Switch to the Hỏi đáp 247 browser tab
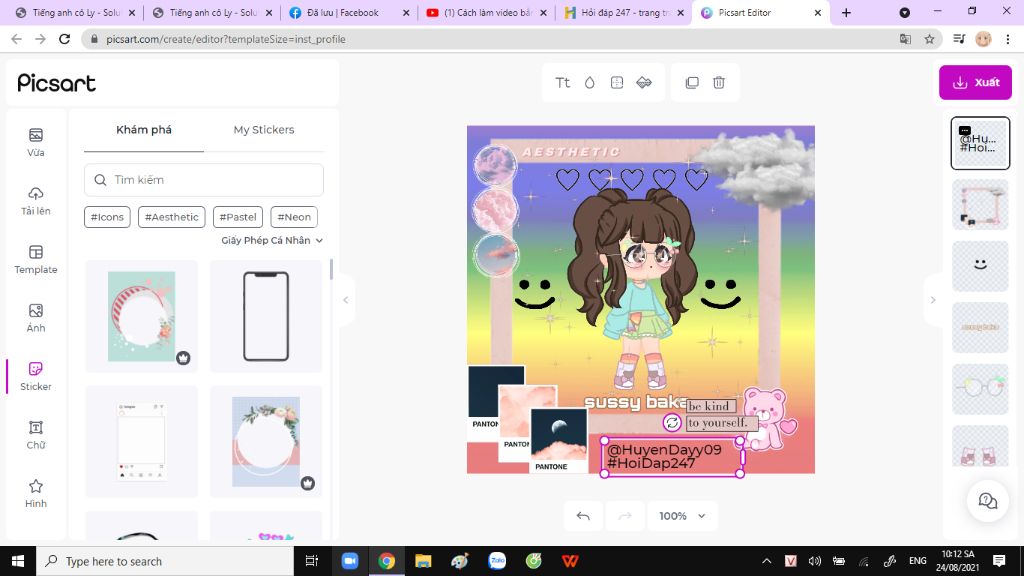The height and width of the screenshot is (576, 1024). pos(624,12)
